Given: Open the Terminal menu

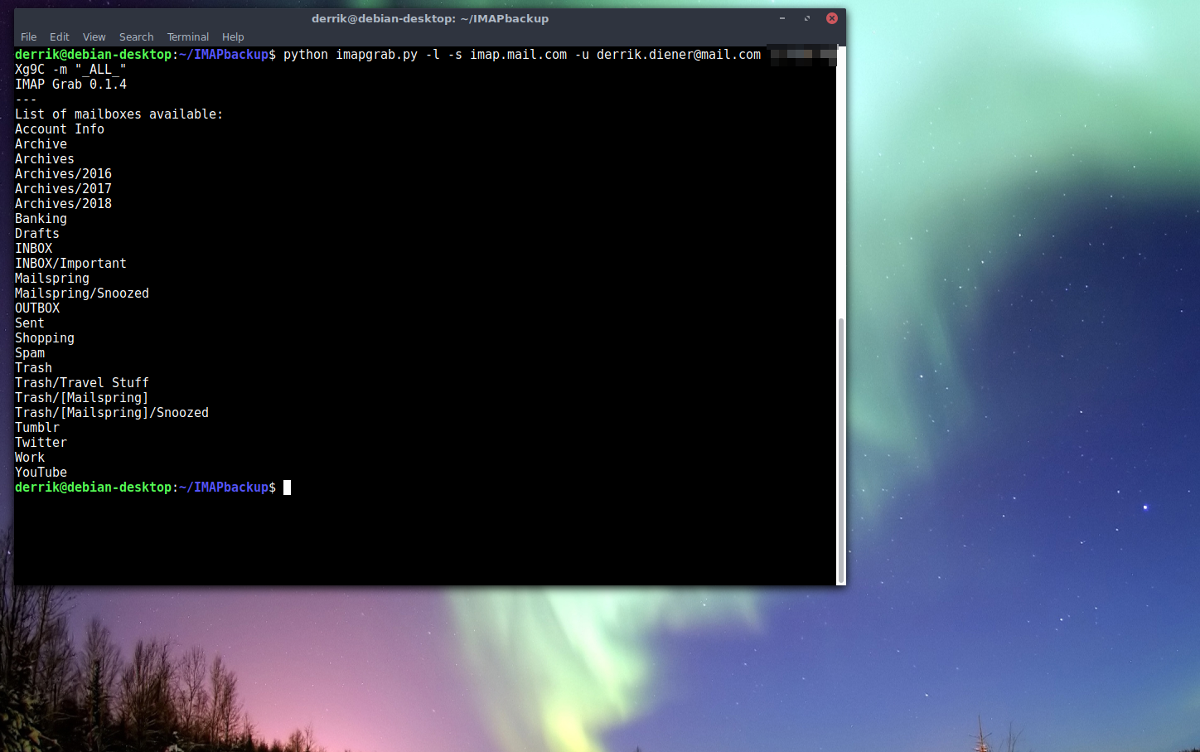Looking at the screenshot, I should tap(187, 36).
